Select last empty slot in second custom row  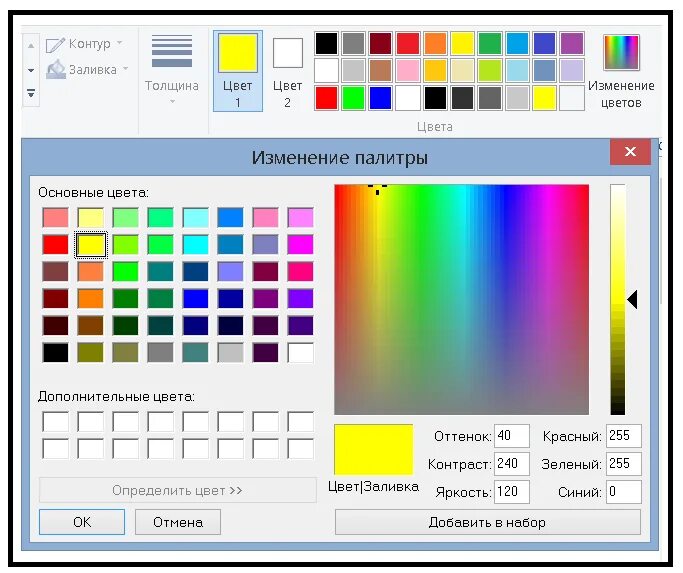(x=301, y=449)
